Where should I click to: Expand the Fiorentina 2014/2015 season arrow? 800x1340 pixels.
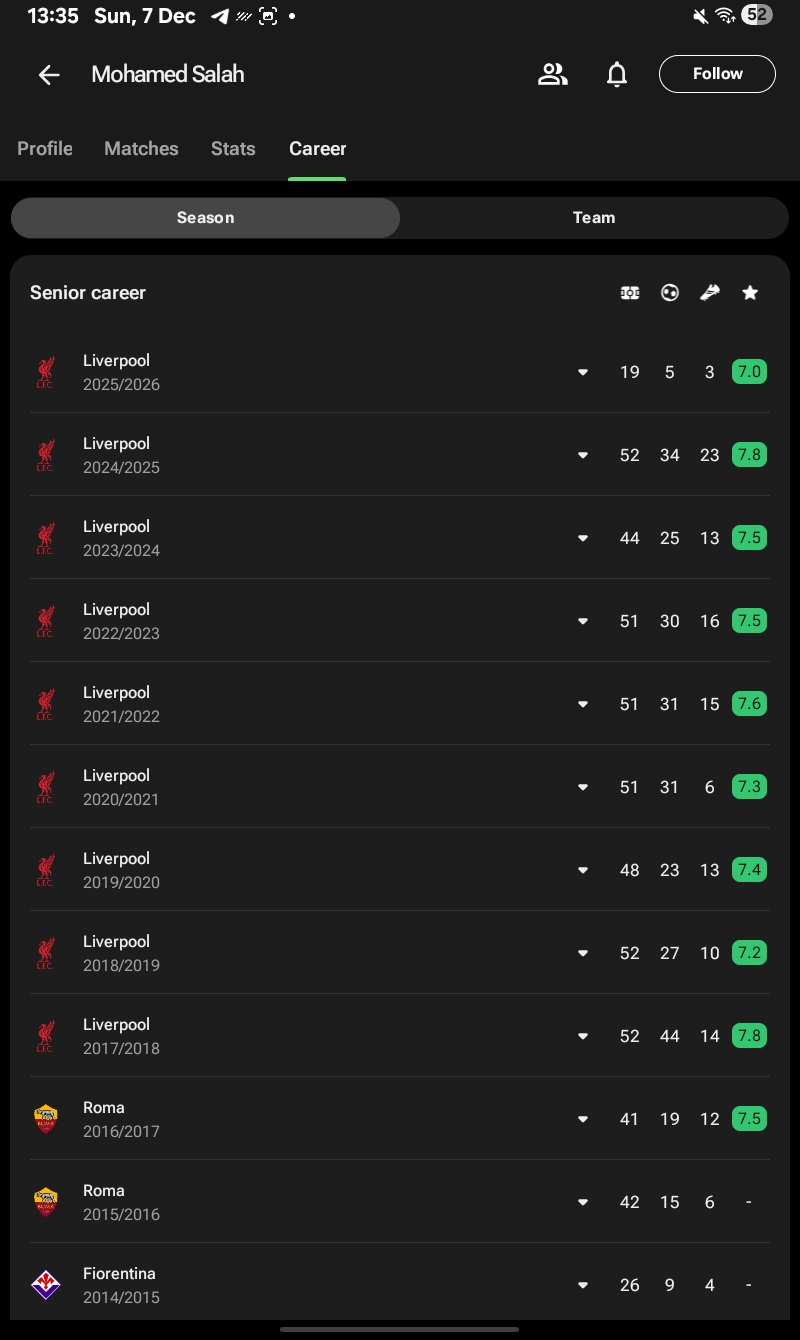pos(583,1286)
